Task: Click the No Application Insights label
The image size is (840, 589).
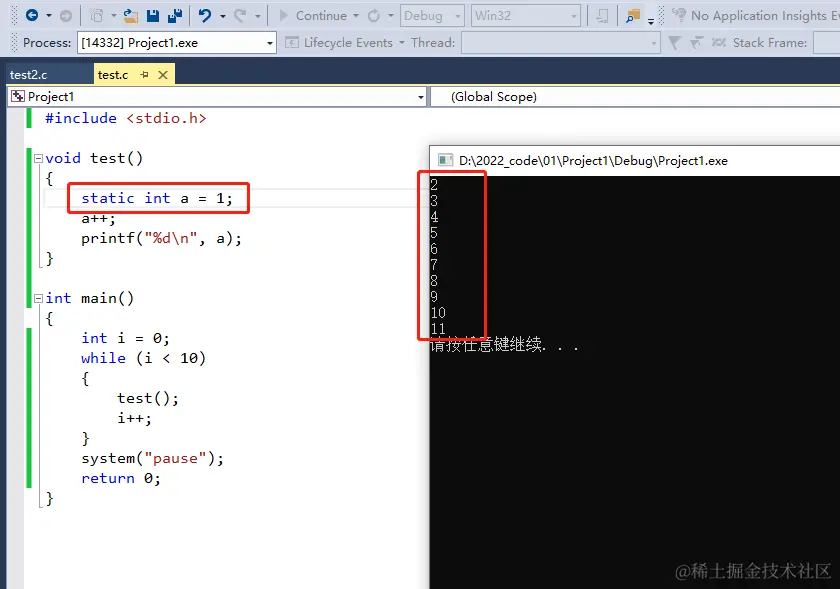Action: [765, 16]
